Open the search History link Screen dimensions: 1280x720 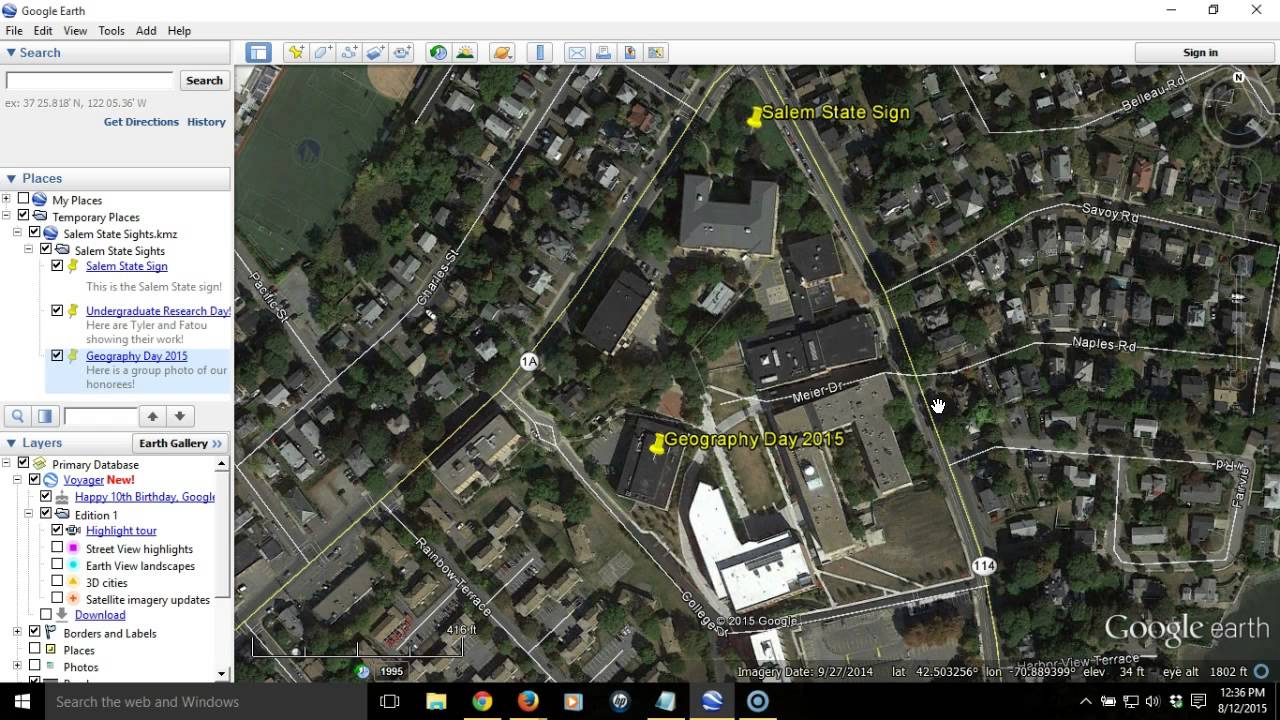pos(206,122)
